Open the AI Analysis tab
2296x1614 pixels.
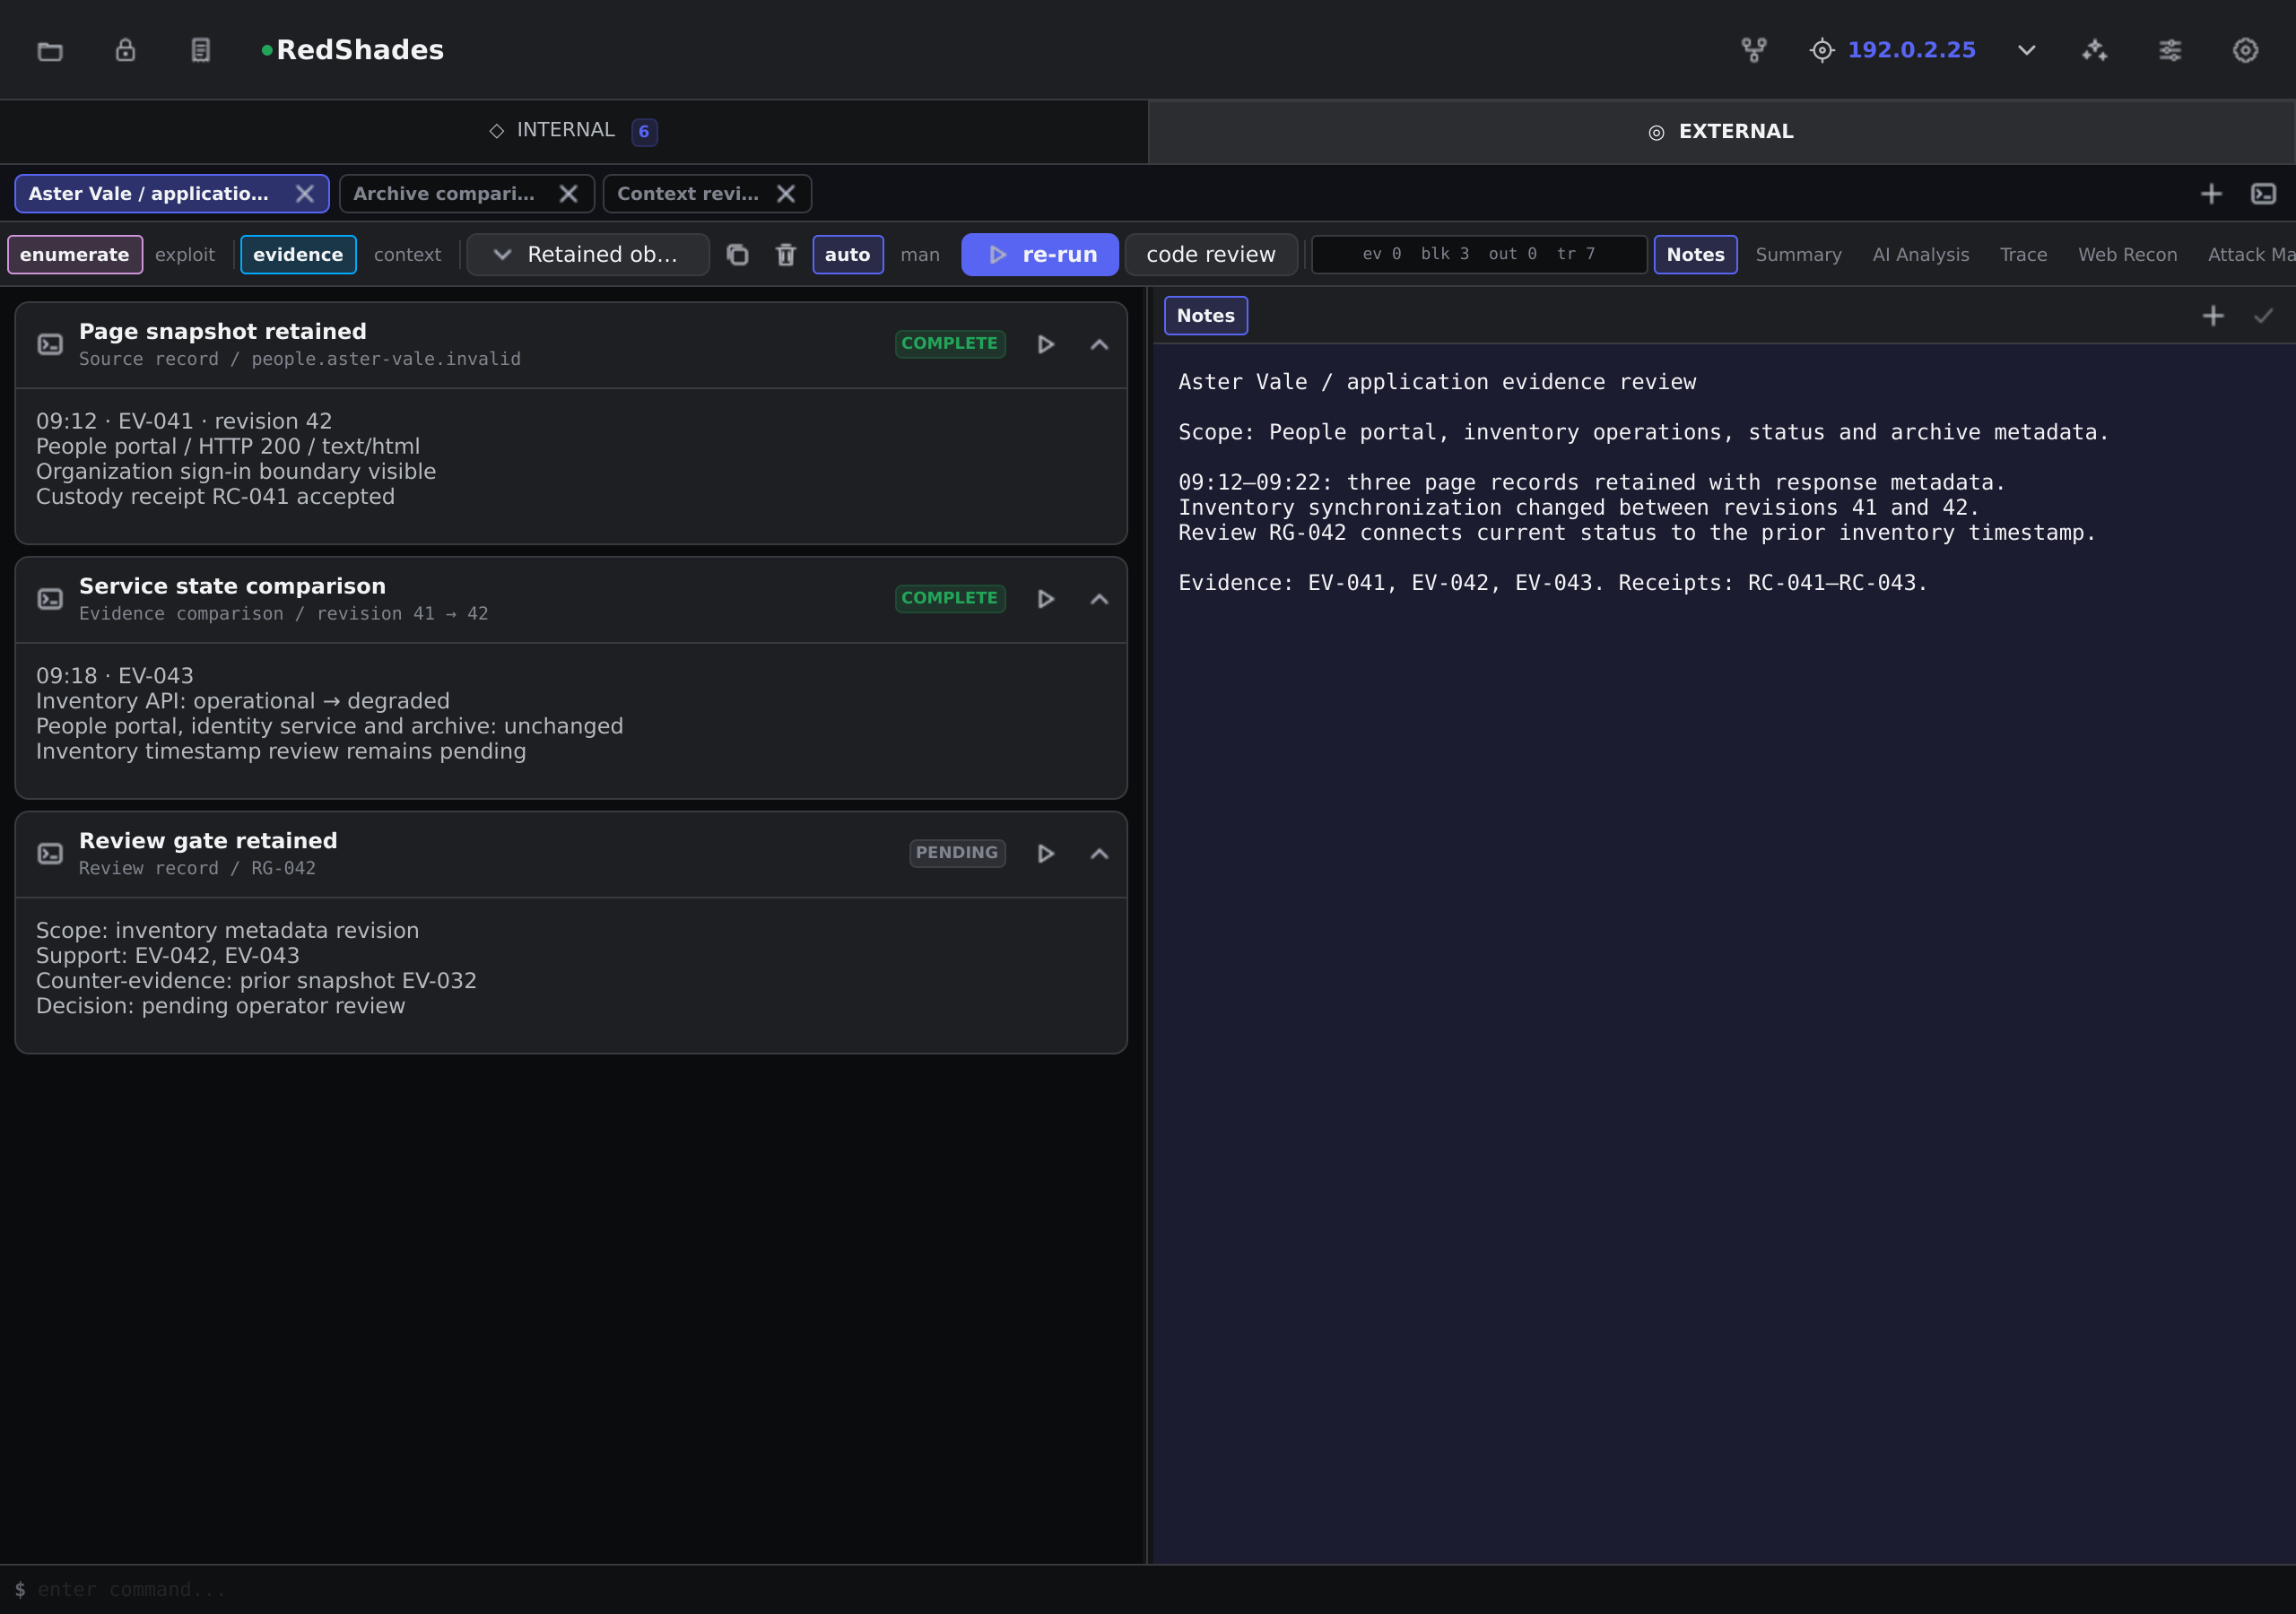(x=1920, y=254)
